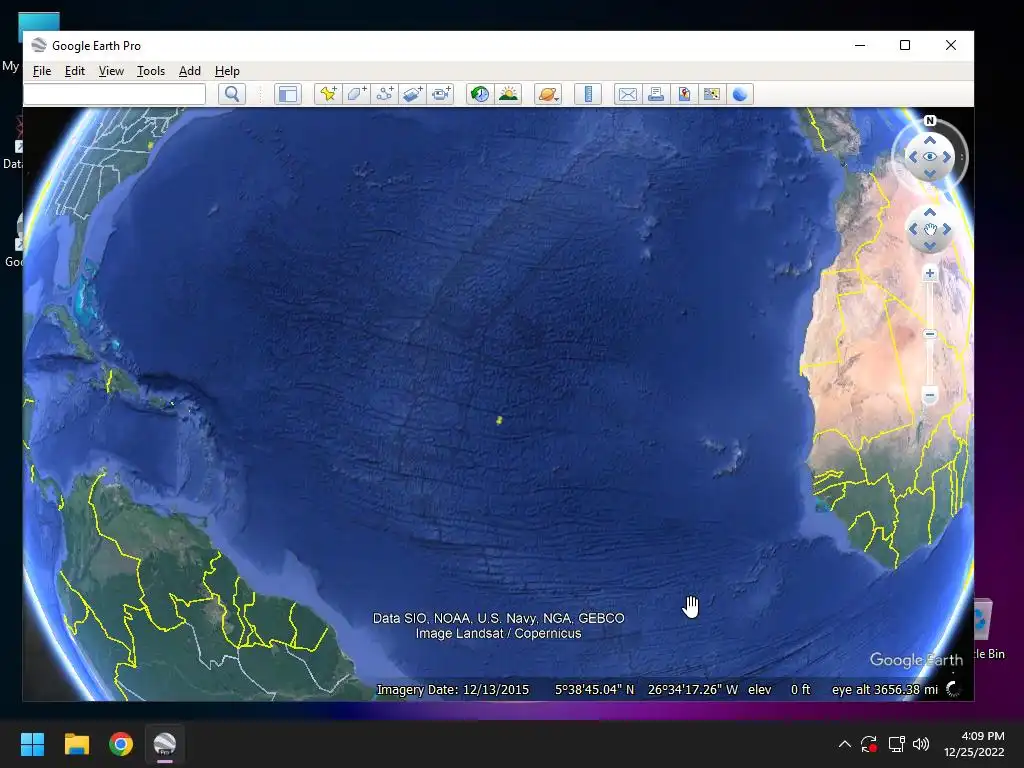Viewport: 1024px width, 768px height.
Task: Open the File menu
Action: pos(42,71)
